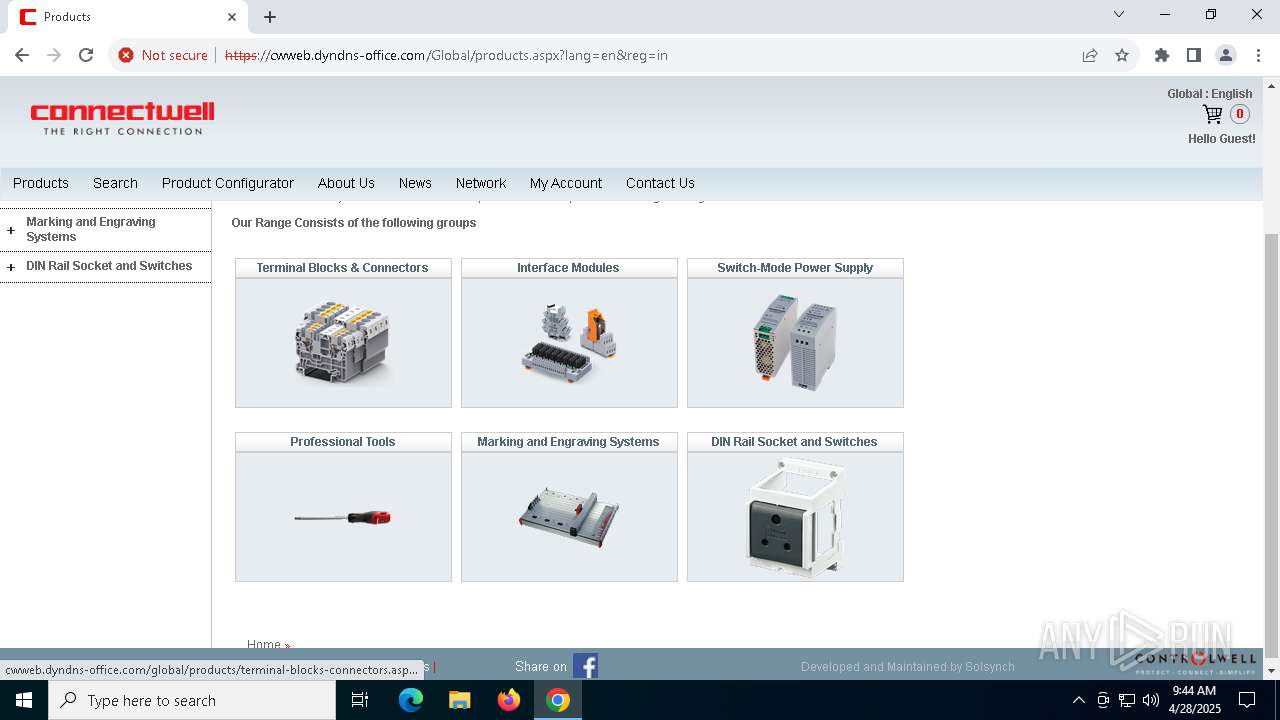
Task: Click Marking and Engraving Systems image
Action: (569, 517)
